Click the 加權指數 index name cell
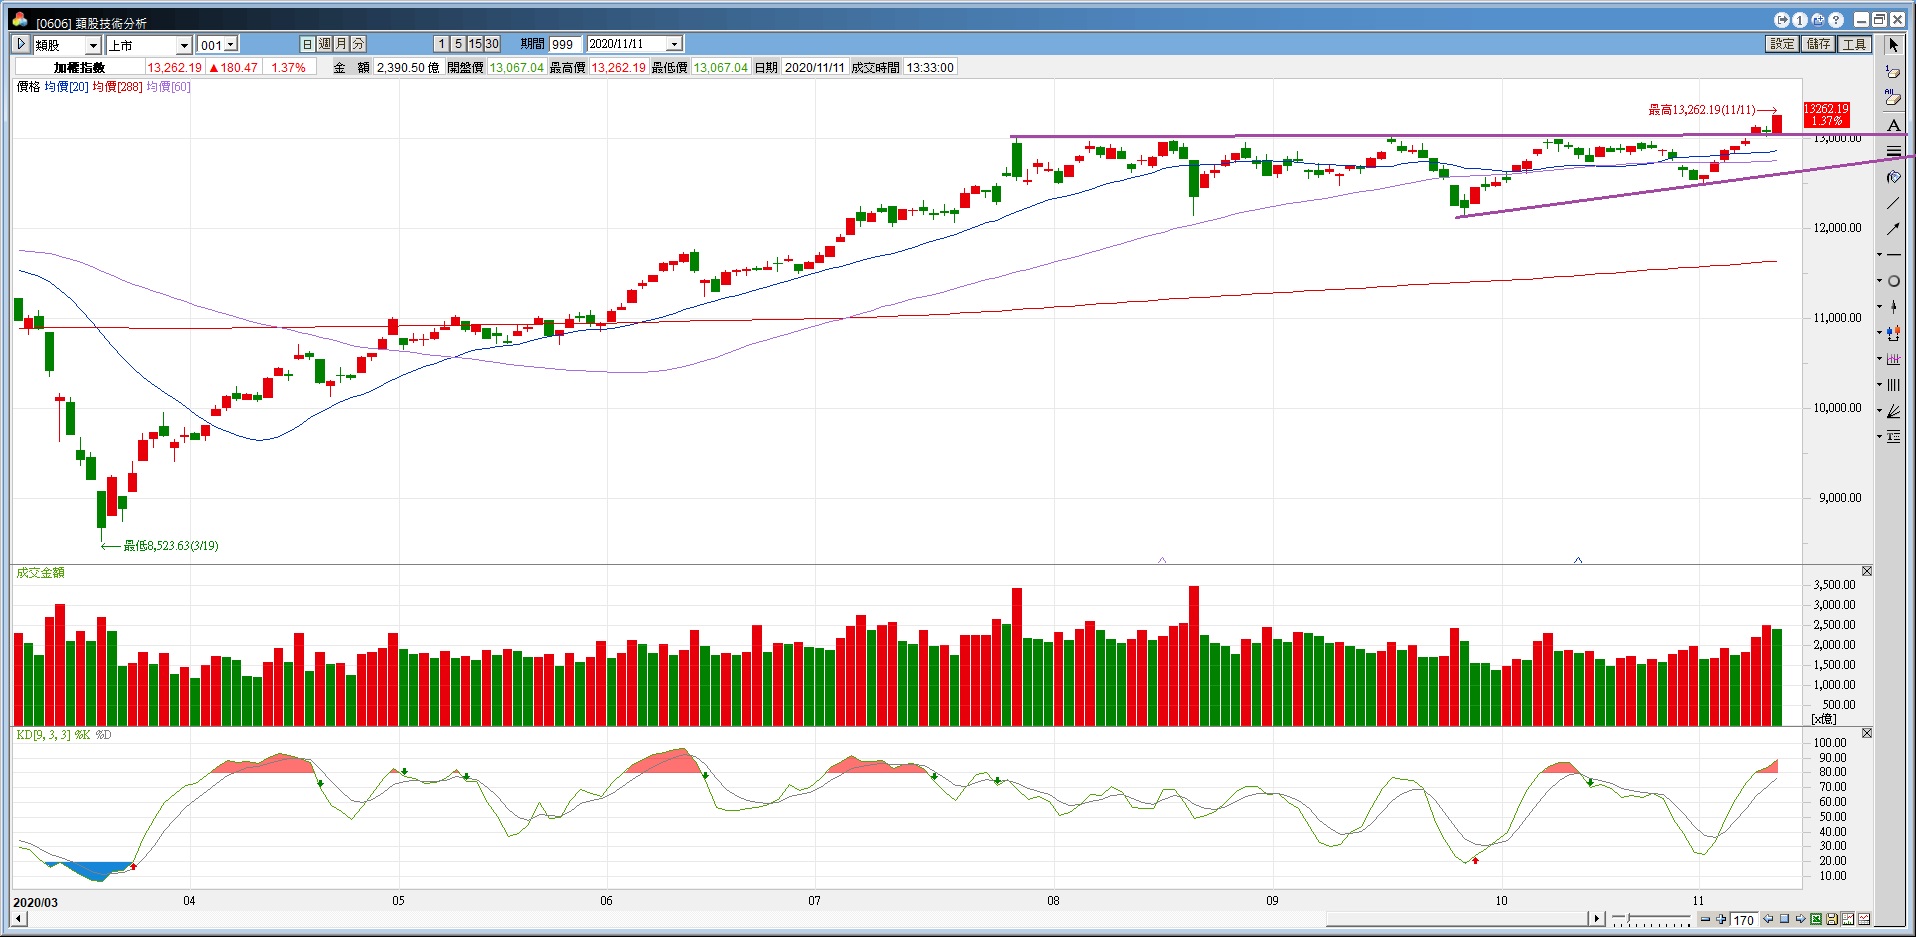The image size is (1916, 937). pyautogui.click(x=79, y=67)
